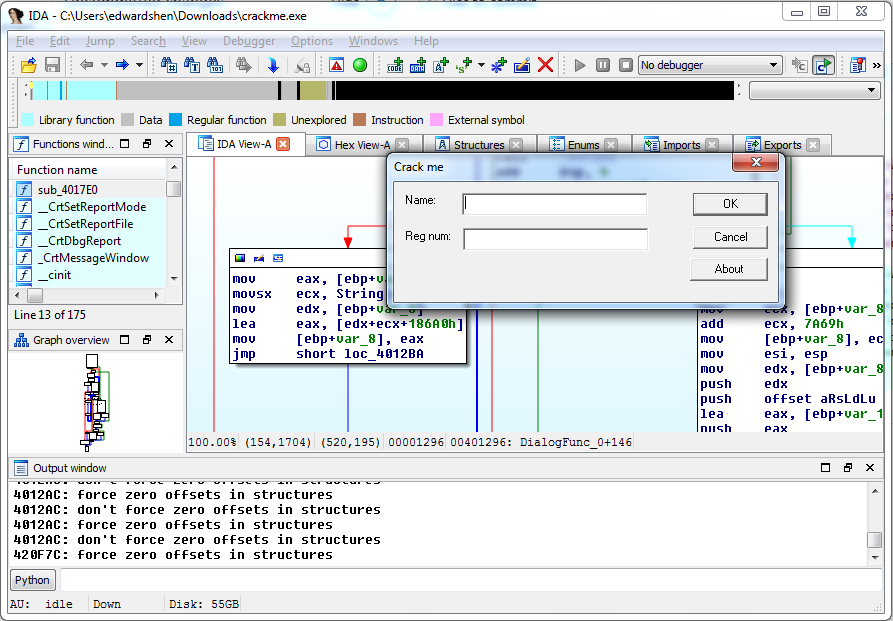This screenshot has height=621, width=893.
Task: Click the Output window panel icon
Action: click(x=21, y=468)
